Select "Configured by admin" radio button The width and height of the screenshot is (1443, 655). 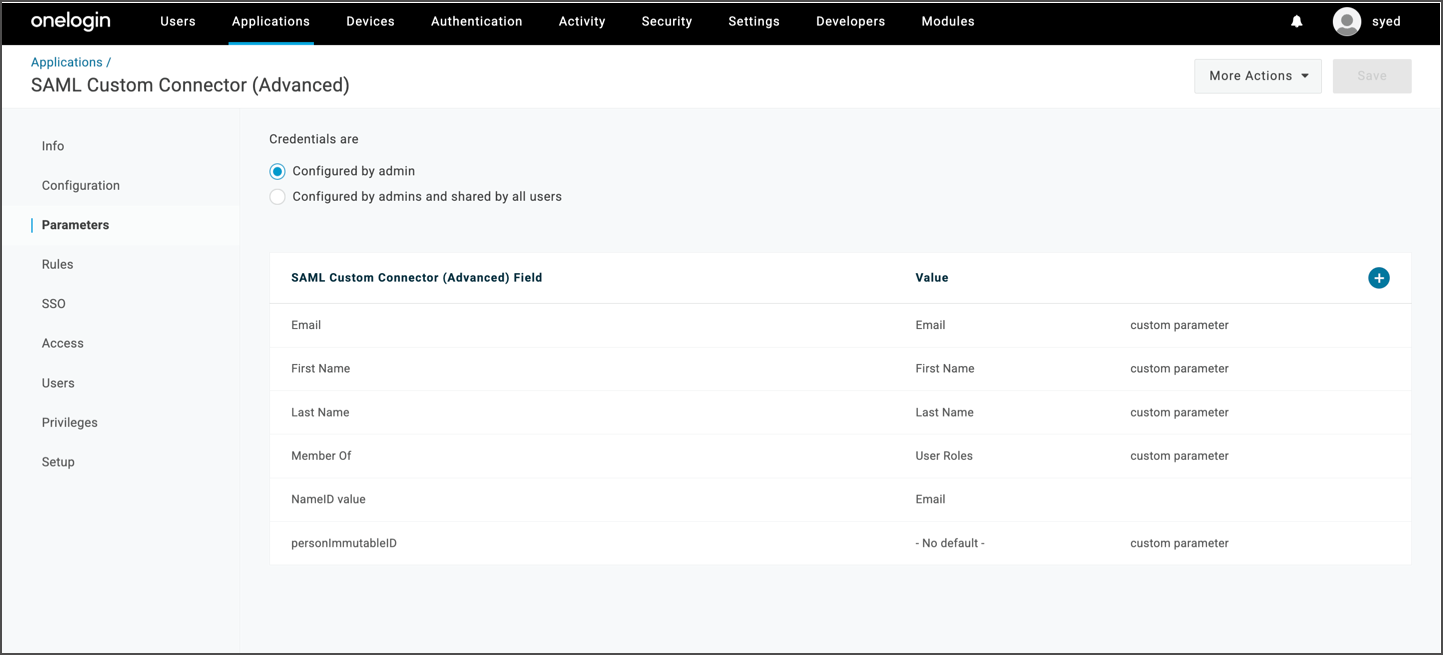[x=278, y=171]
